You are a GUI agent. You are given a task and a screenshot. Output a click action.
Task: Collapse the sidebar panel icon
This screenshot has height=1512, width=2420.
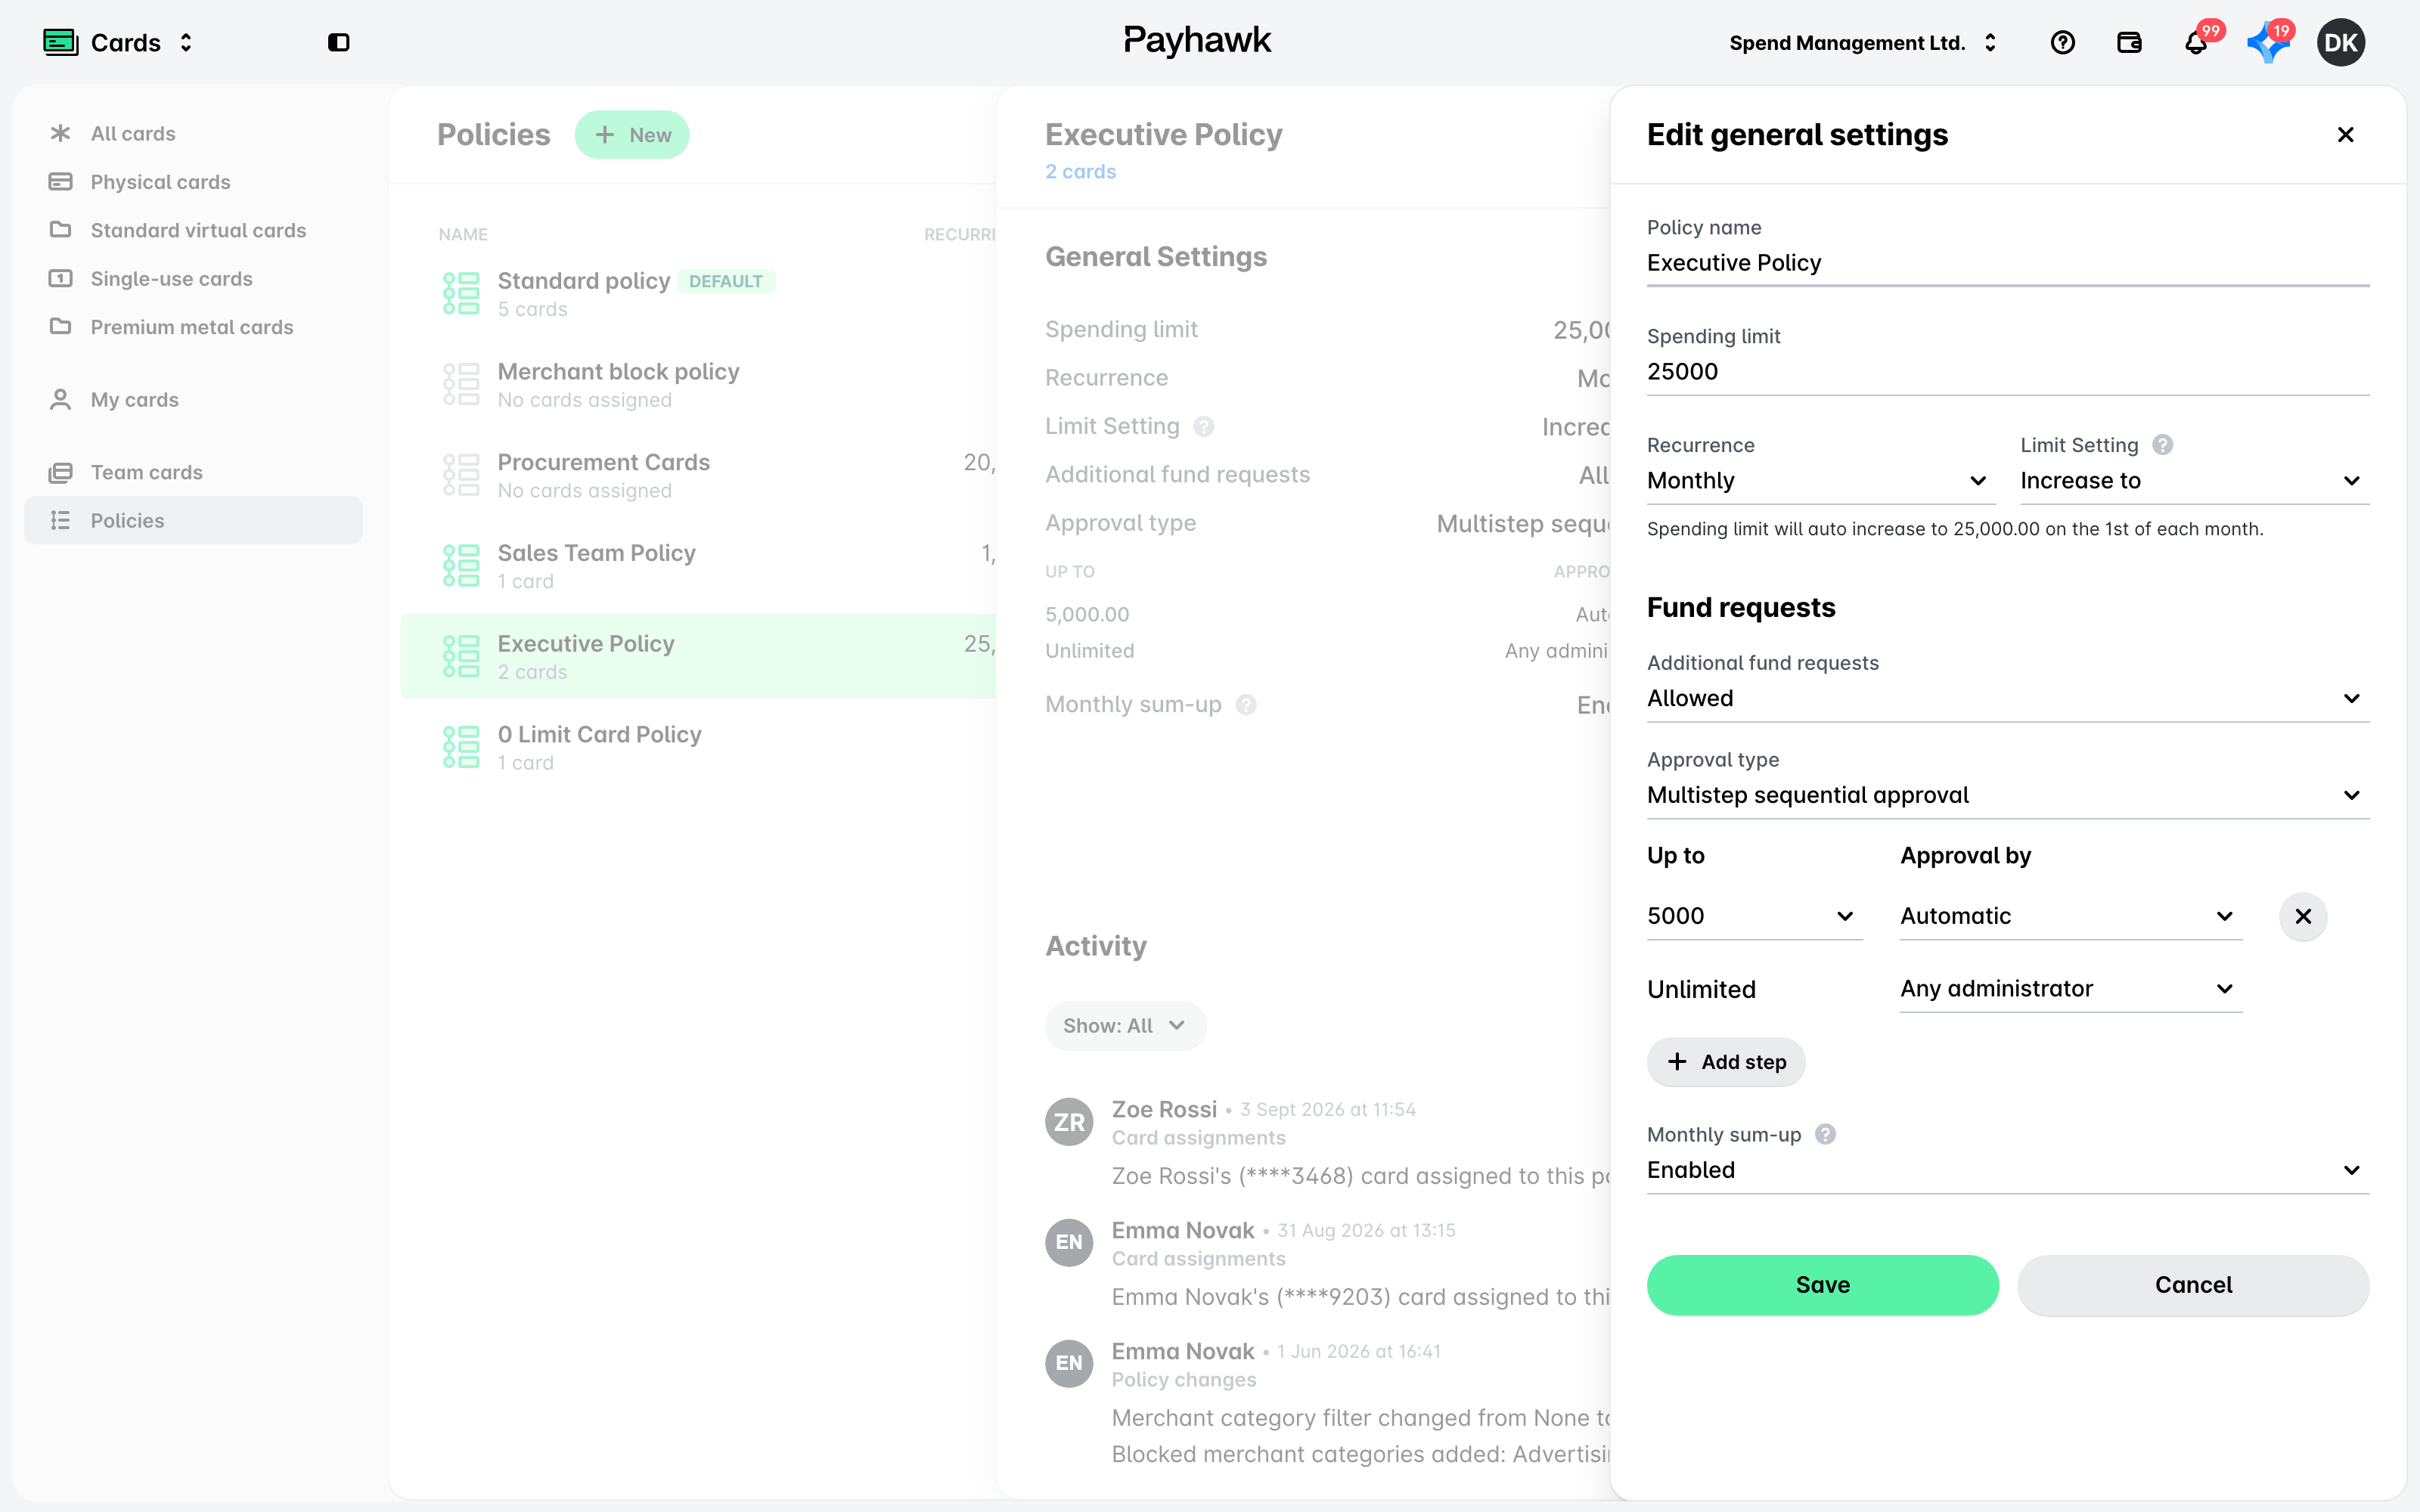point(338,42)
